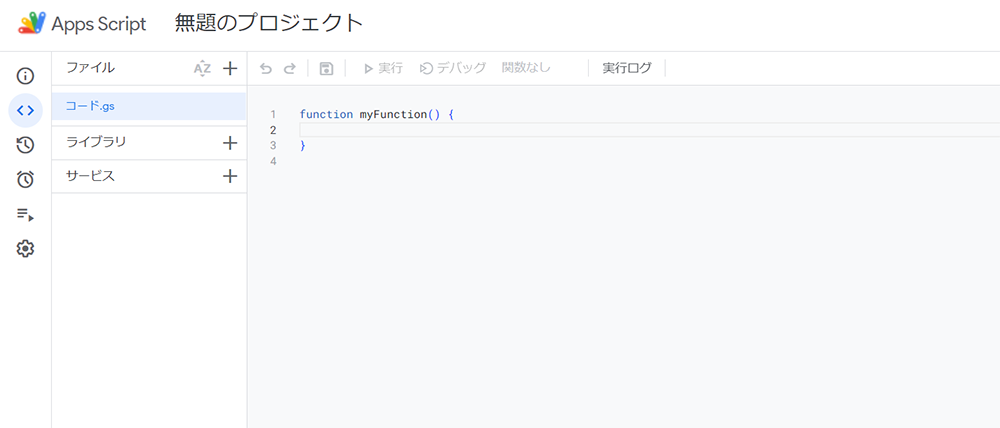The height and width of the screenshot is (428, 1000).
Task: Click the サービス section label
Action: point(91,176)
